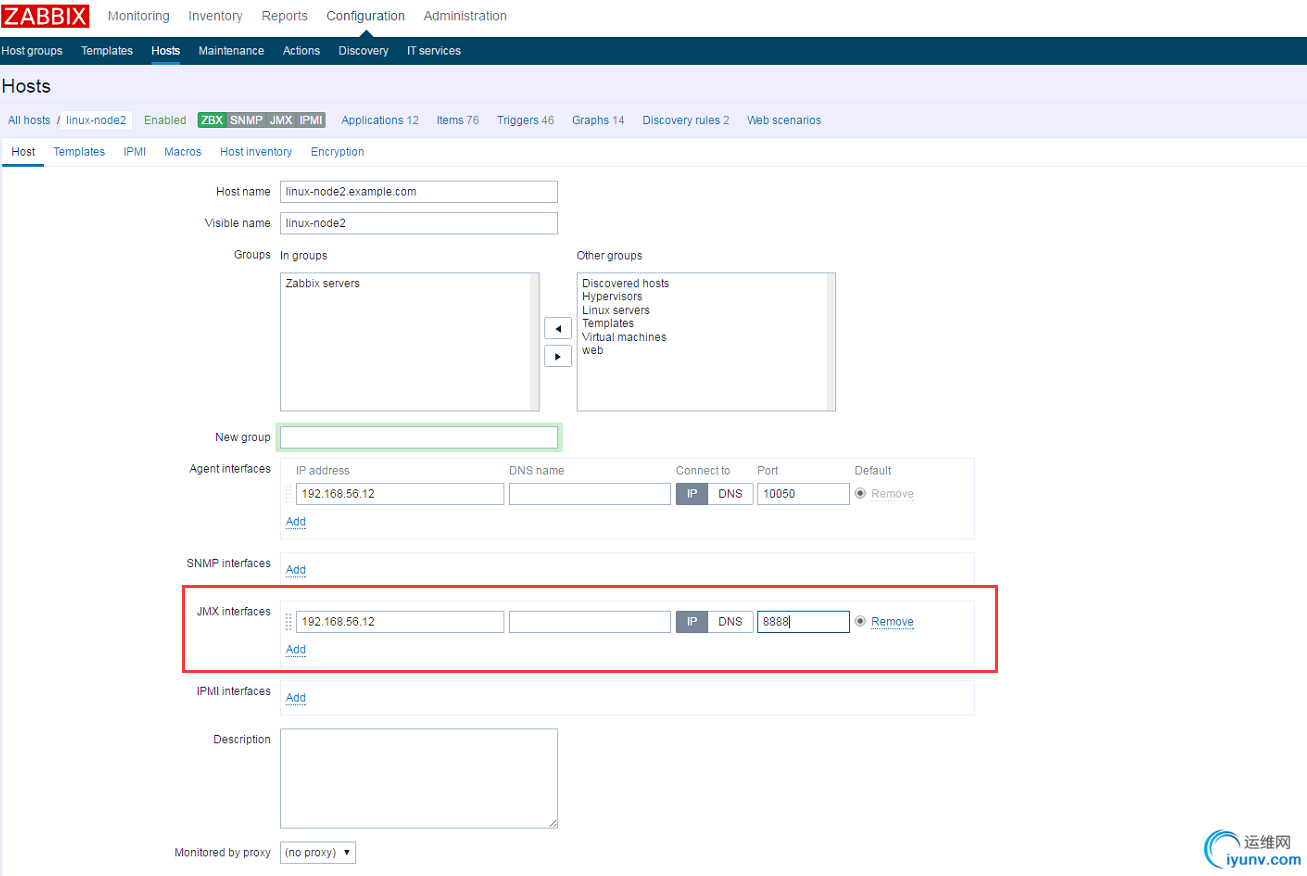The image size is (1307, 876).
Task: Open the Configuration menu
Action: click(x=366, y=16)
